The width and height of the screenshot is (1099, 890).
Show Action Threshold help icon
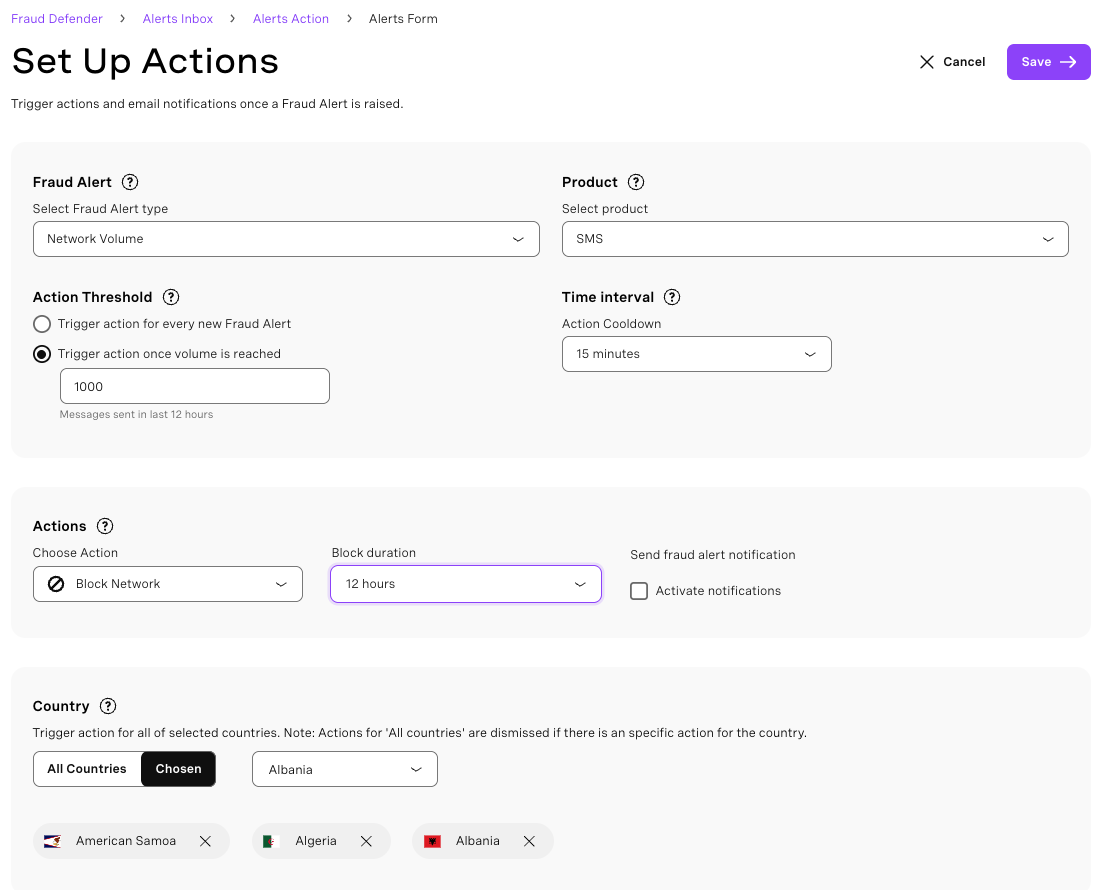coord(171,297)
